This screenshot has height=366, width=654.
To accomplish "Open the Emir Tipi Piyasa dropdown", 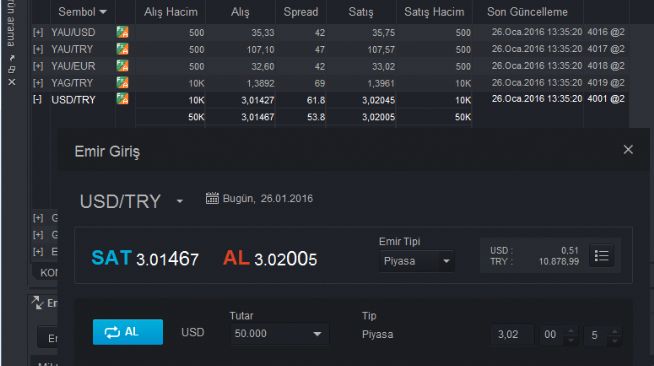I will (x=416, y=261).
